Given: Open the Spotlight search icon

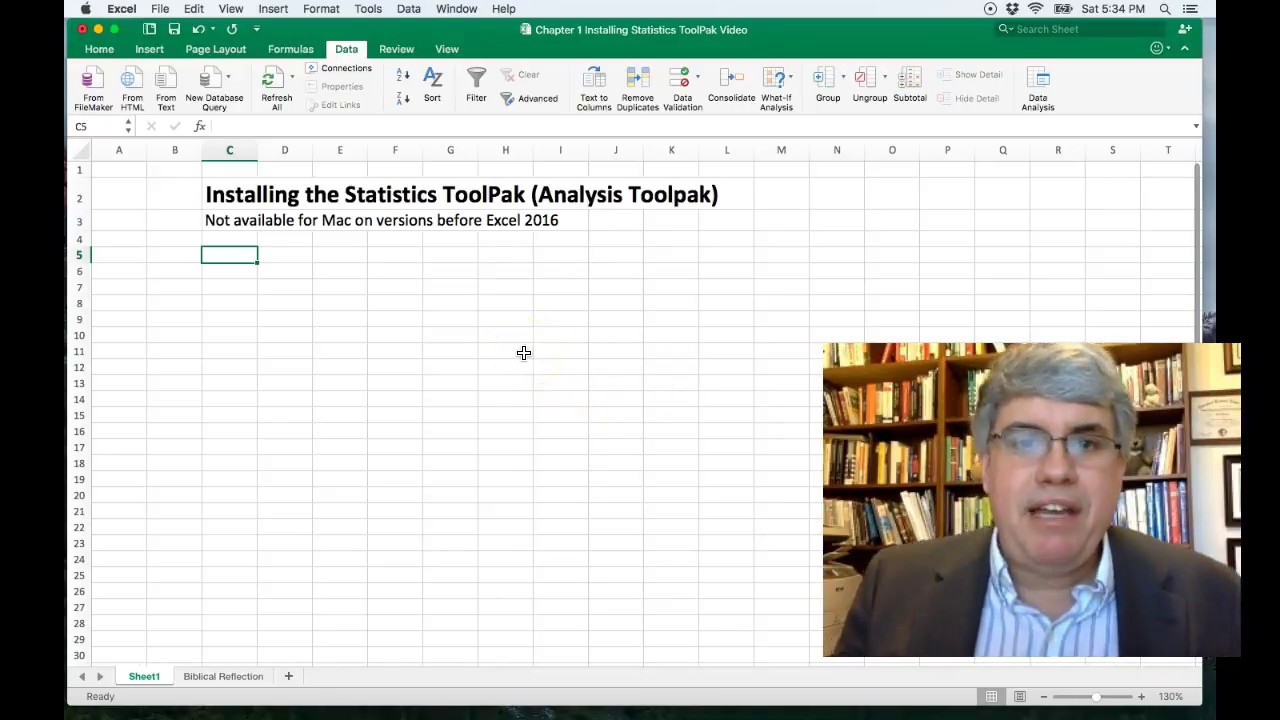Looking at the screenshot, I should (x=1165, y=9).
